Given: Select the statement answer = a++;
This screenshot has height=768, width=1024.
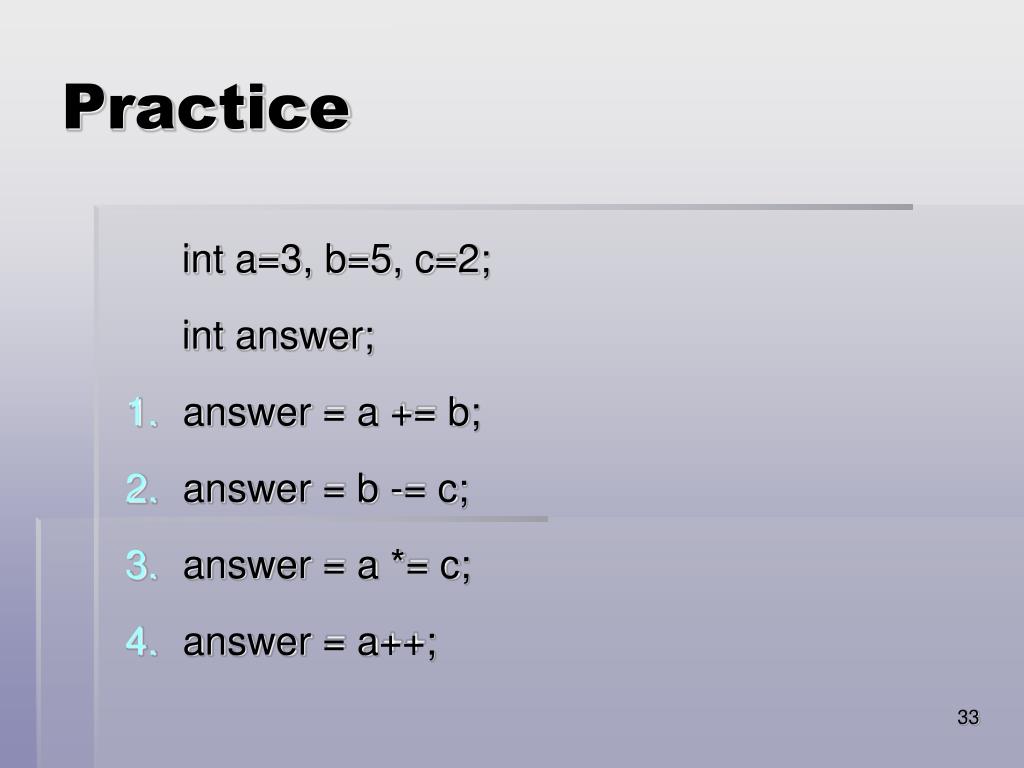Looking at the screenshot, I should coord(310,642).
